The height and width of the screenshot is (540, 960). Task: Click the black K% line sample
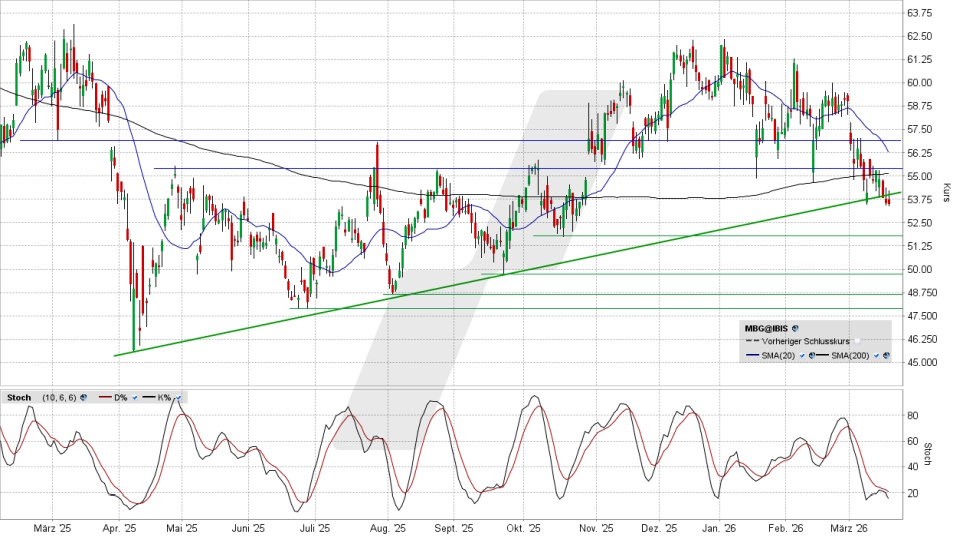[x=149, y=397]
